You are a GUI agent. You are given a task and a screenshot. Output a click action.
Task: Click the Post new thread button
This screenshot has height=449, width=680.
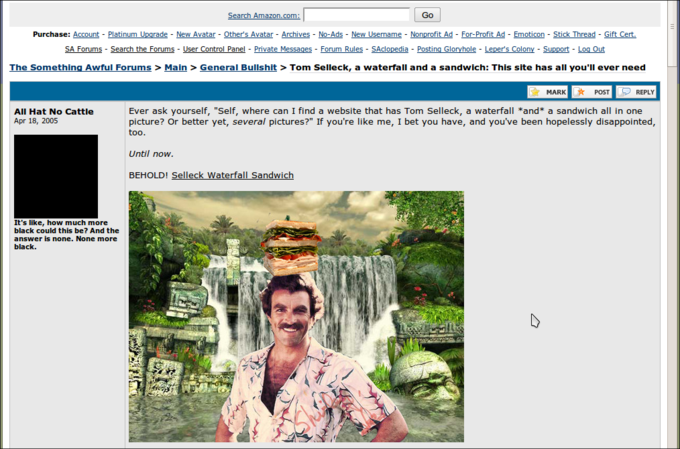click(592, 92)
